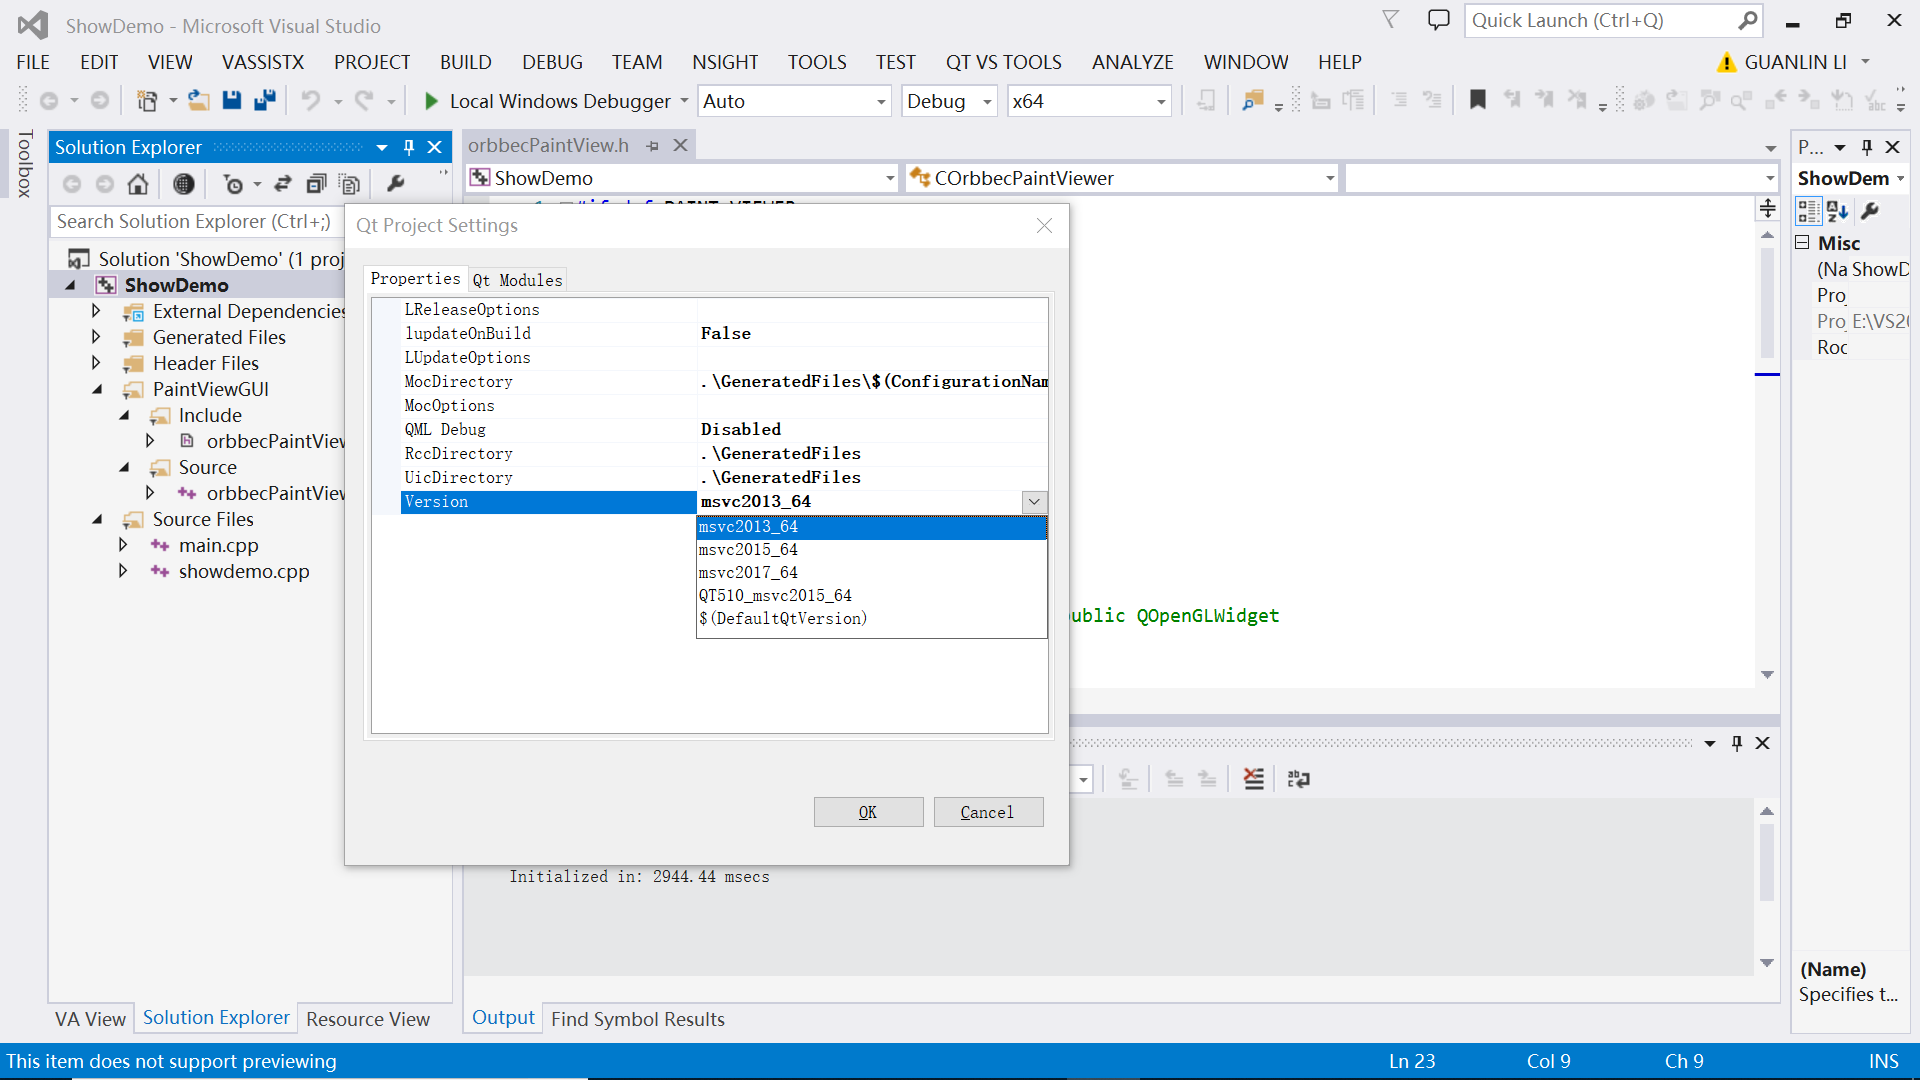Toggle a bookmark on the current line
1920x1080 pixels.
tap(1478, 100)
